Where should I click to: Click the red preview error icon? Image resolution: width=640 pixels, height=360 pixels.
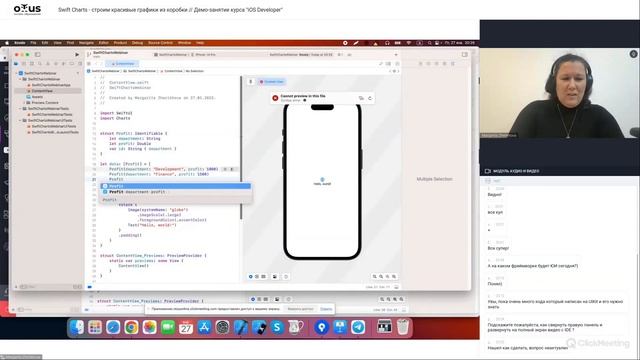[275, 98]
